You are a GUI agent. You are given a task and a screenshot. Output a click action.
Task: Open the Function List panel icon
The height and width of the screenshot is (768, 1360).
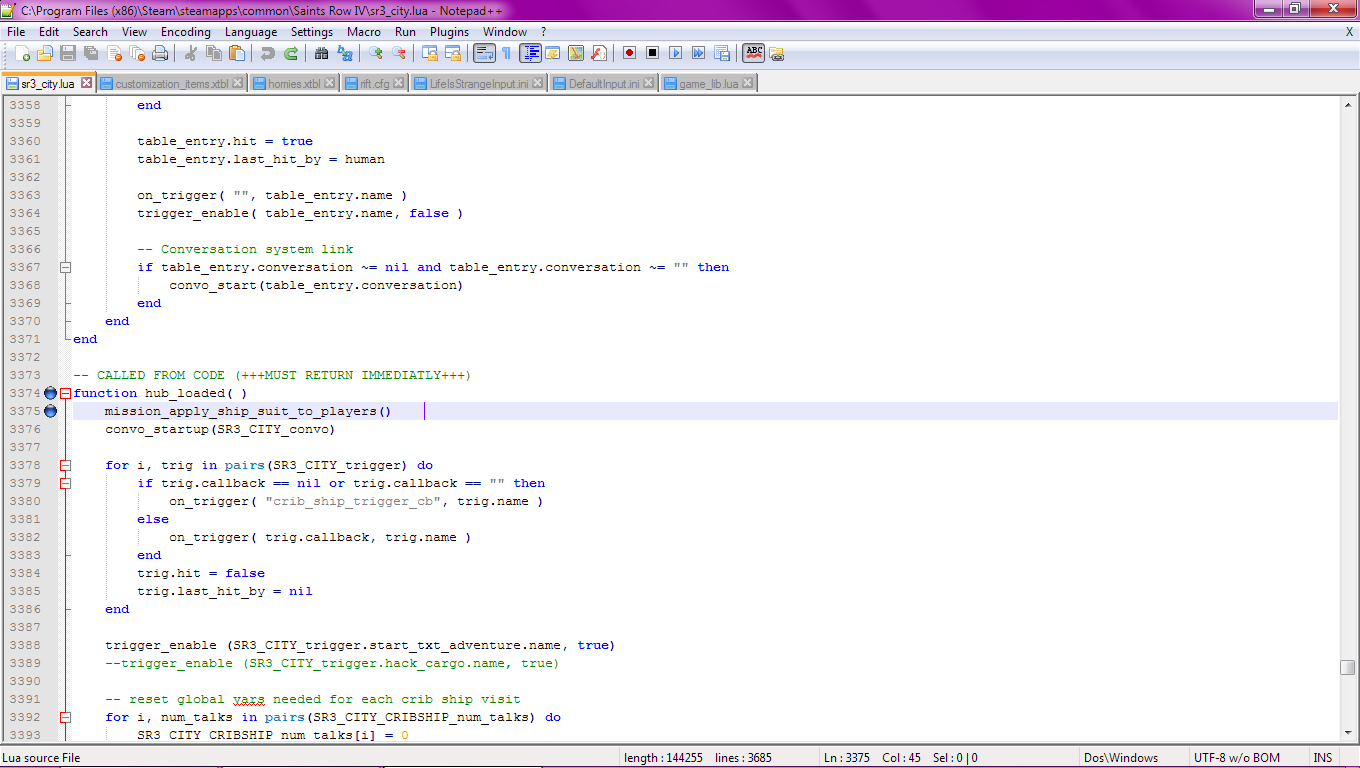[x=598, y=53]
